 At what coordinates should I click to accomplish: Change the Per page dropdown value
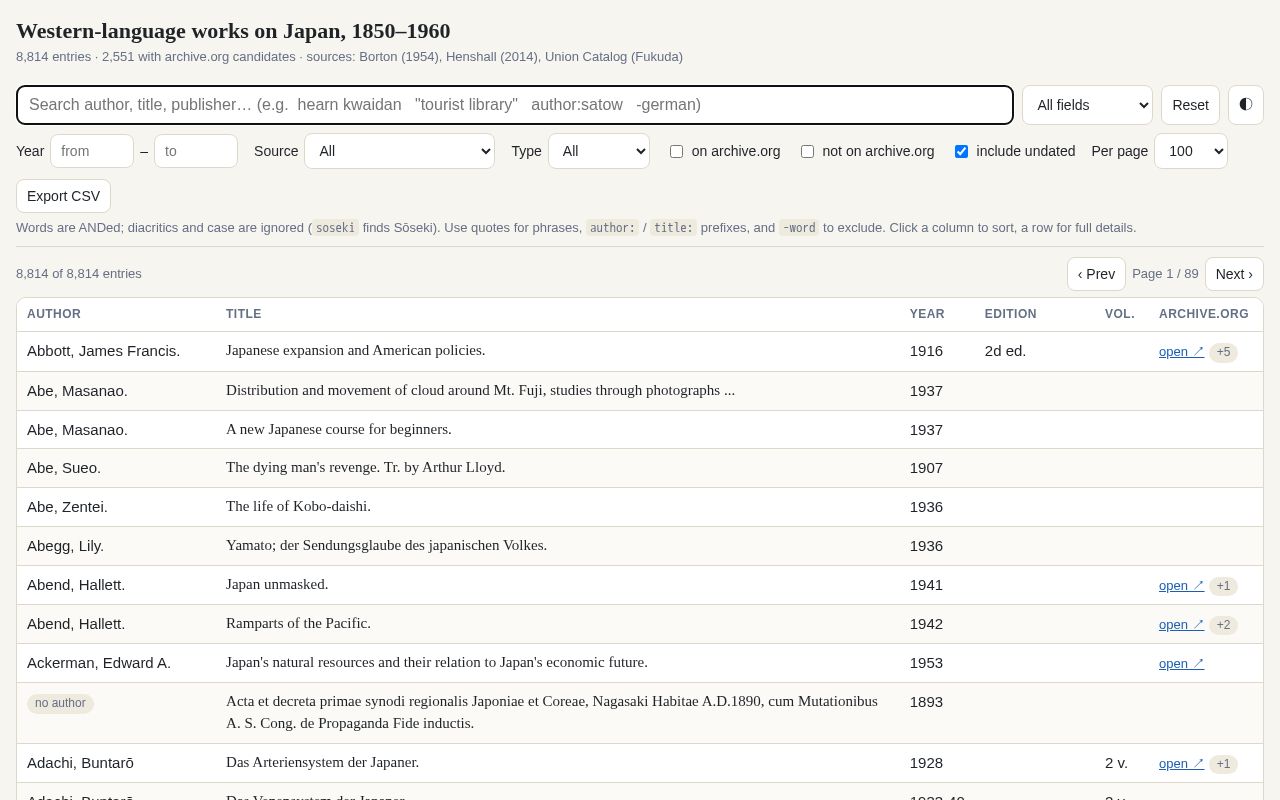(1190, 151)
